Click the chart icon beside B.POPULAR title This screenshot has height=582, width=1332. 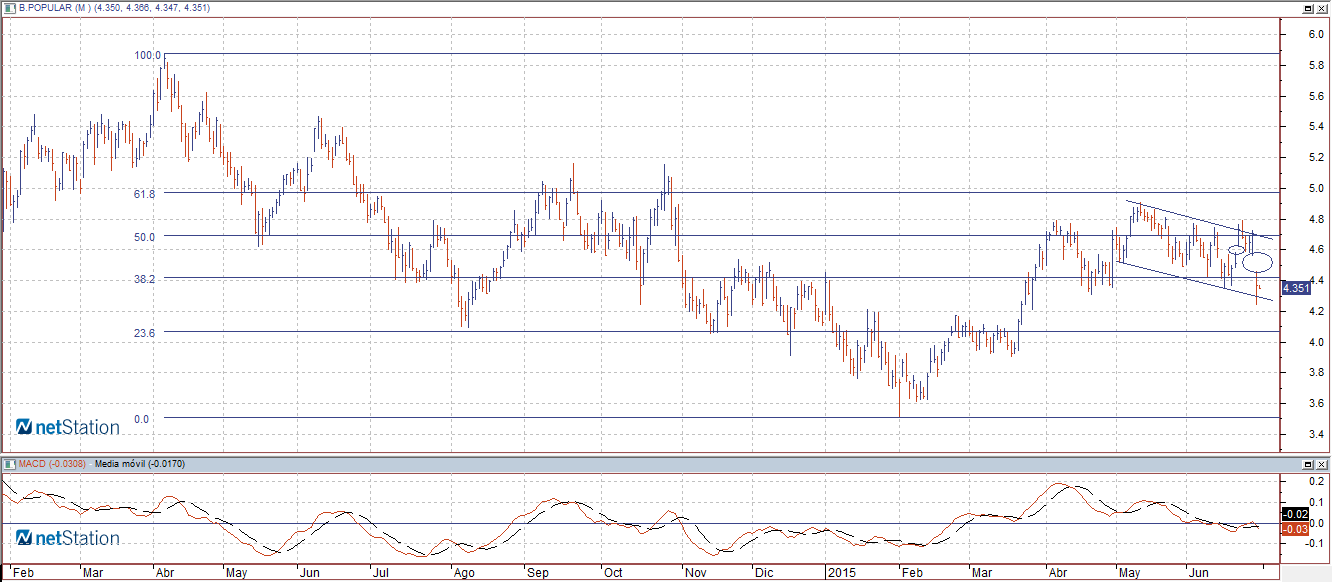coord(9,7)
